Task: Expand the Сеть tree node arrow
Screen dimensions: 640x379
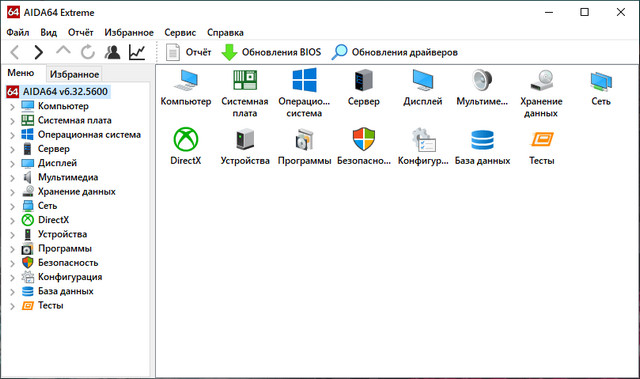Action: (12, 207)
